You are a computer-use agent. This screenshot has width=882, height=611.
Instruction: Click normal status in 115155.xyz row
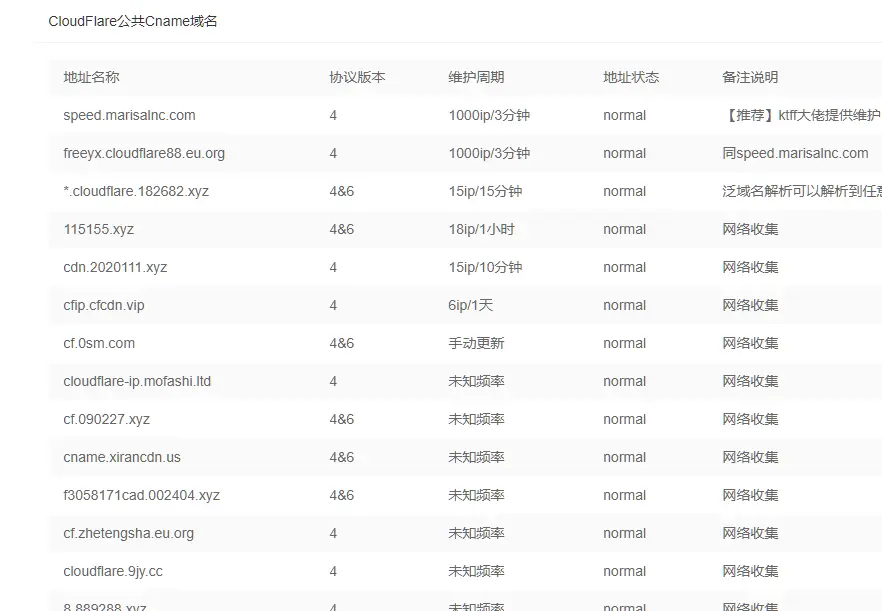pos(624,230)
